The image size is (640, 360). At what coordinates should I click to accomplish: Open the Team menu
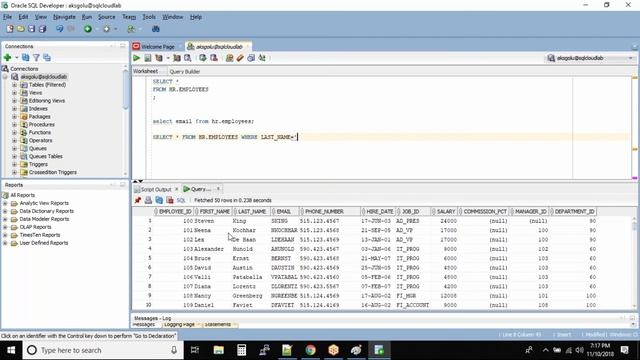click(x=129, y=17)
